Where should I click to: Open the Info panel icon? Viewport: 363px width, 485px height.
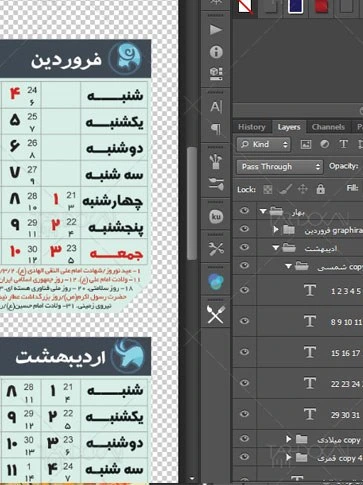[216, 52]
